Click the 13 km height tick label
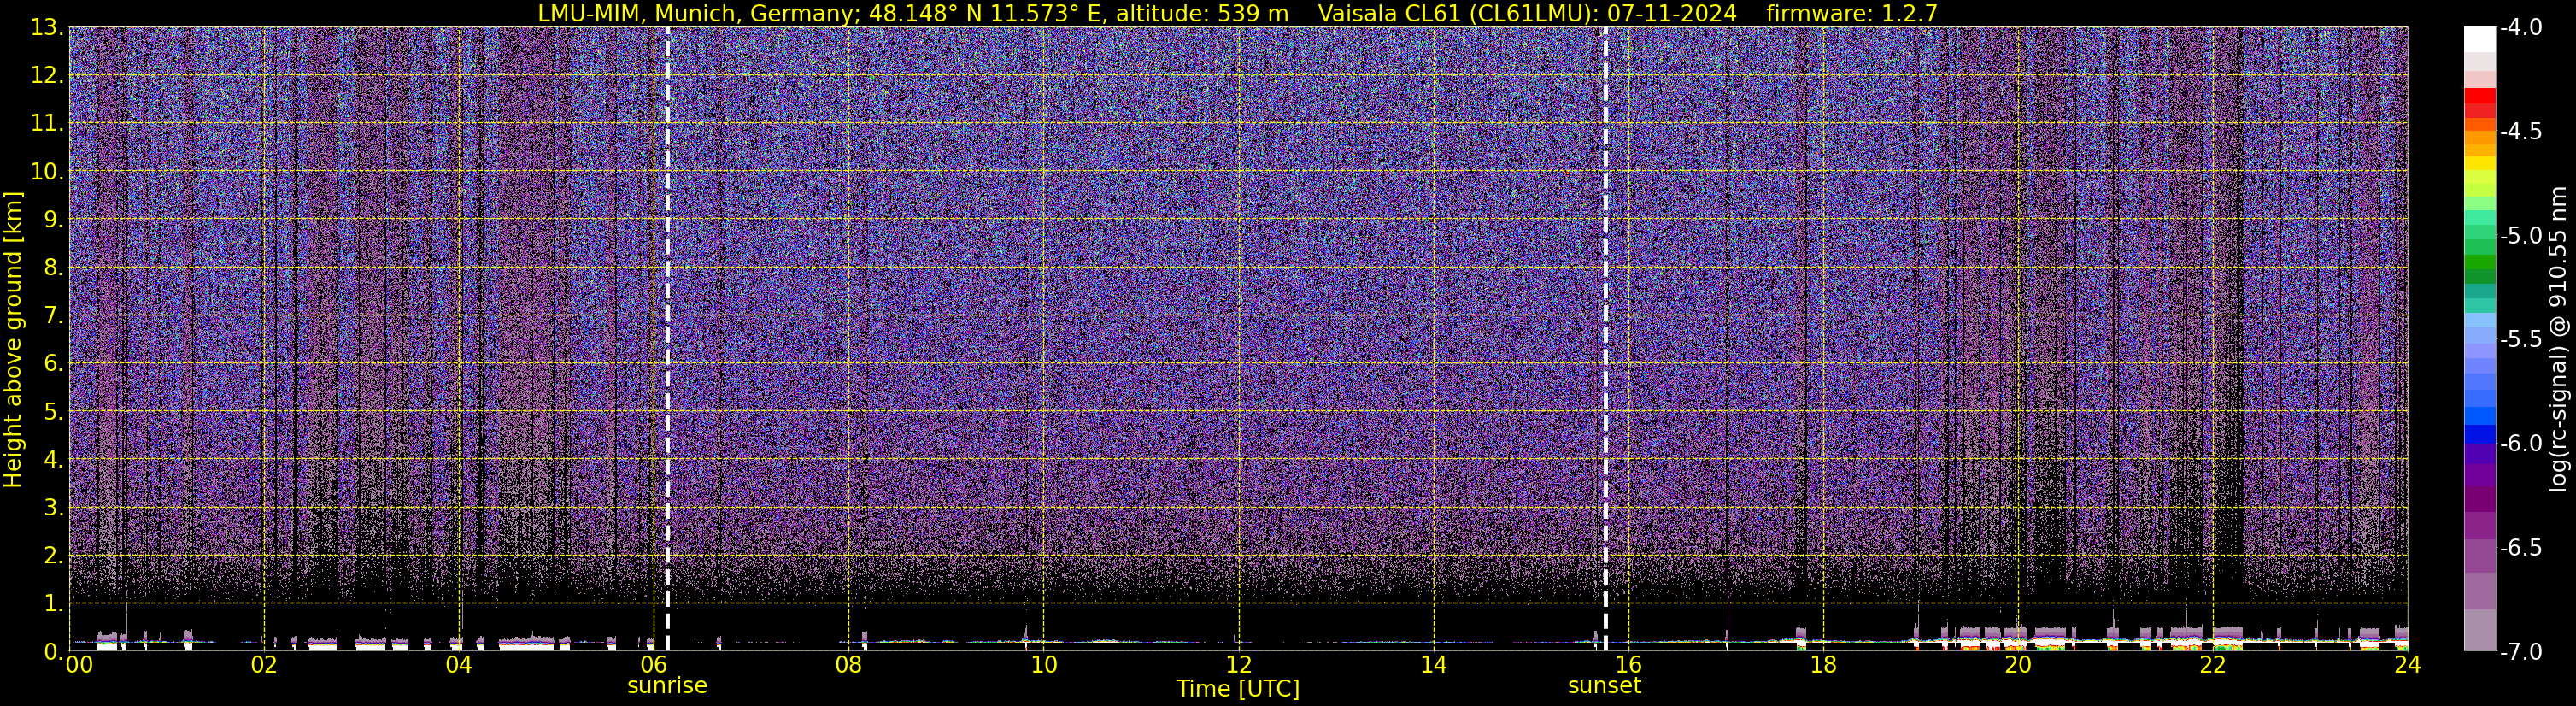This screenshot has width=2576, height=706. [46, 28]
